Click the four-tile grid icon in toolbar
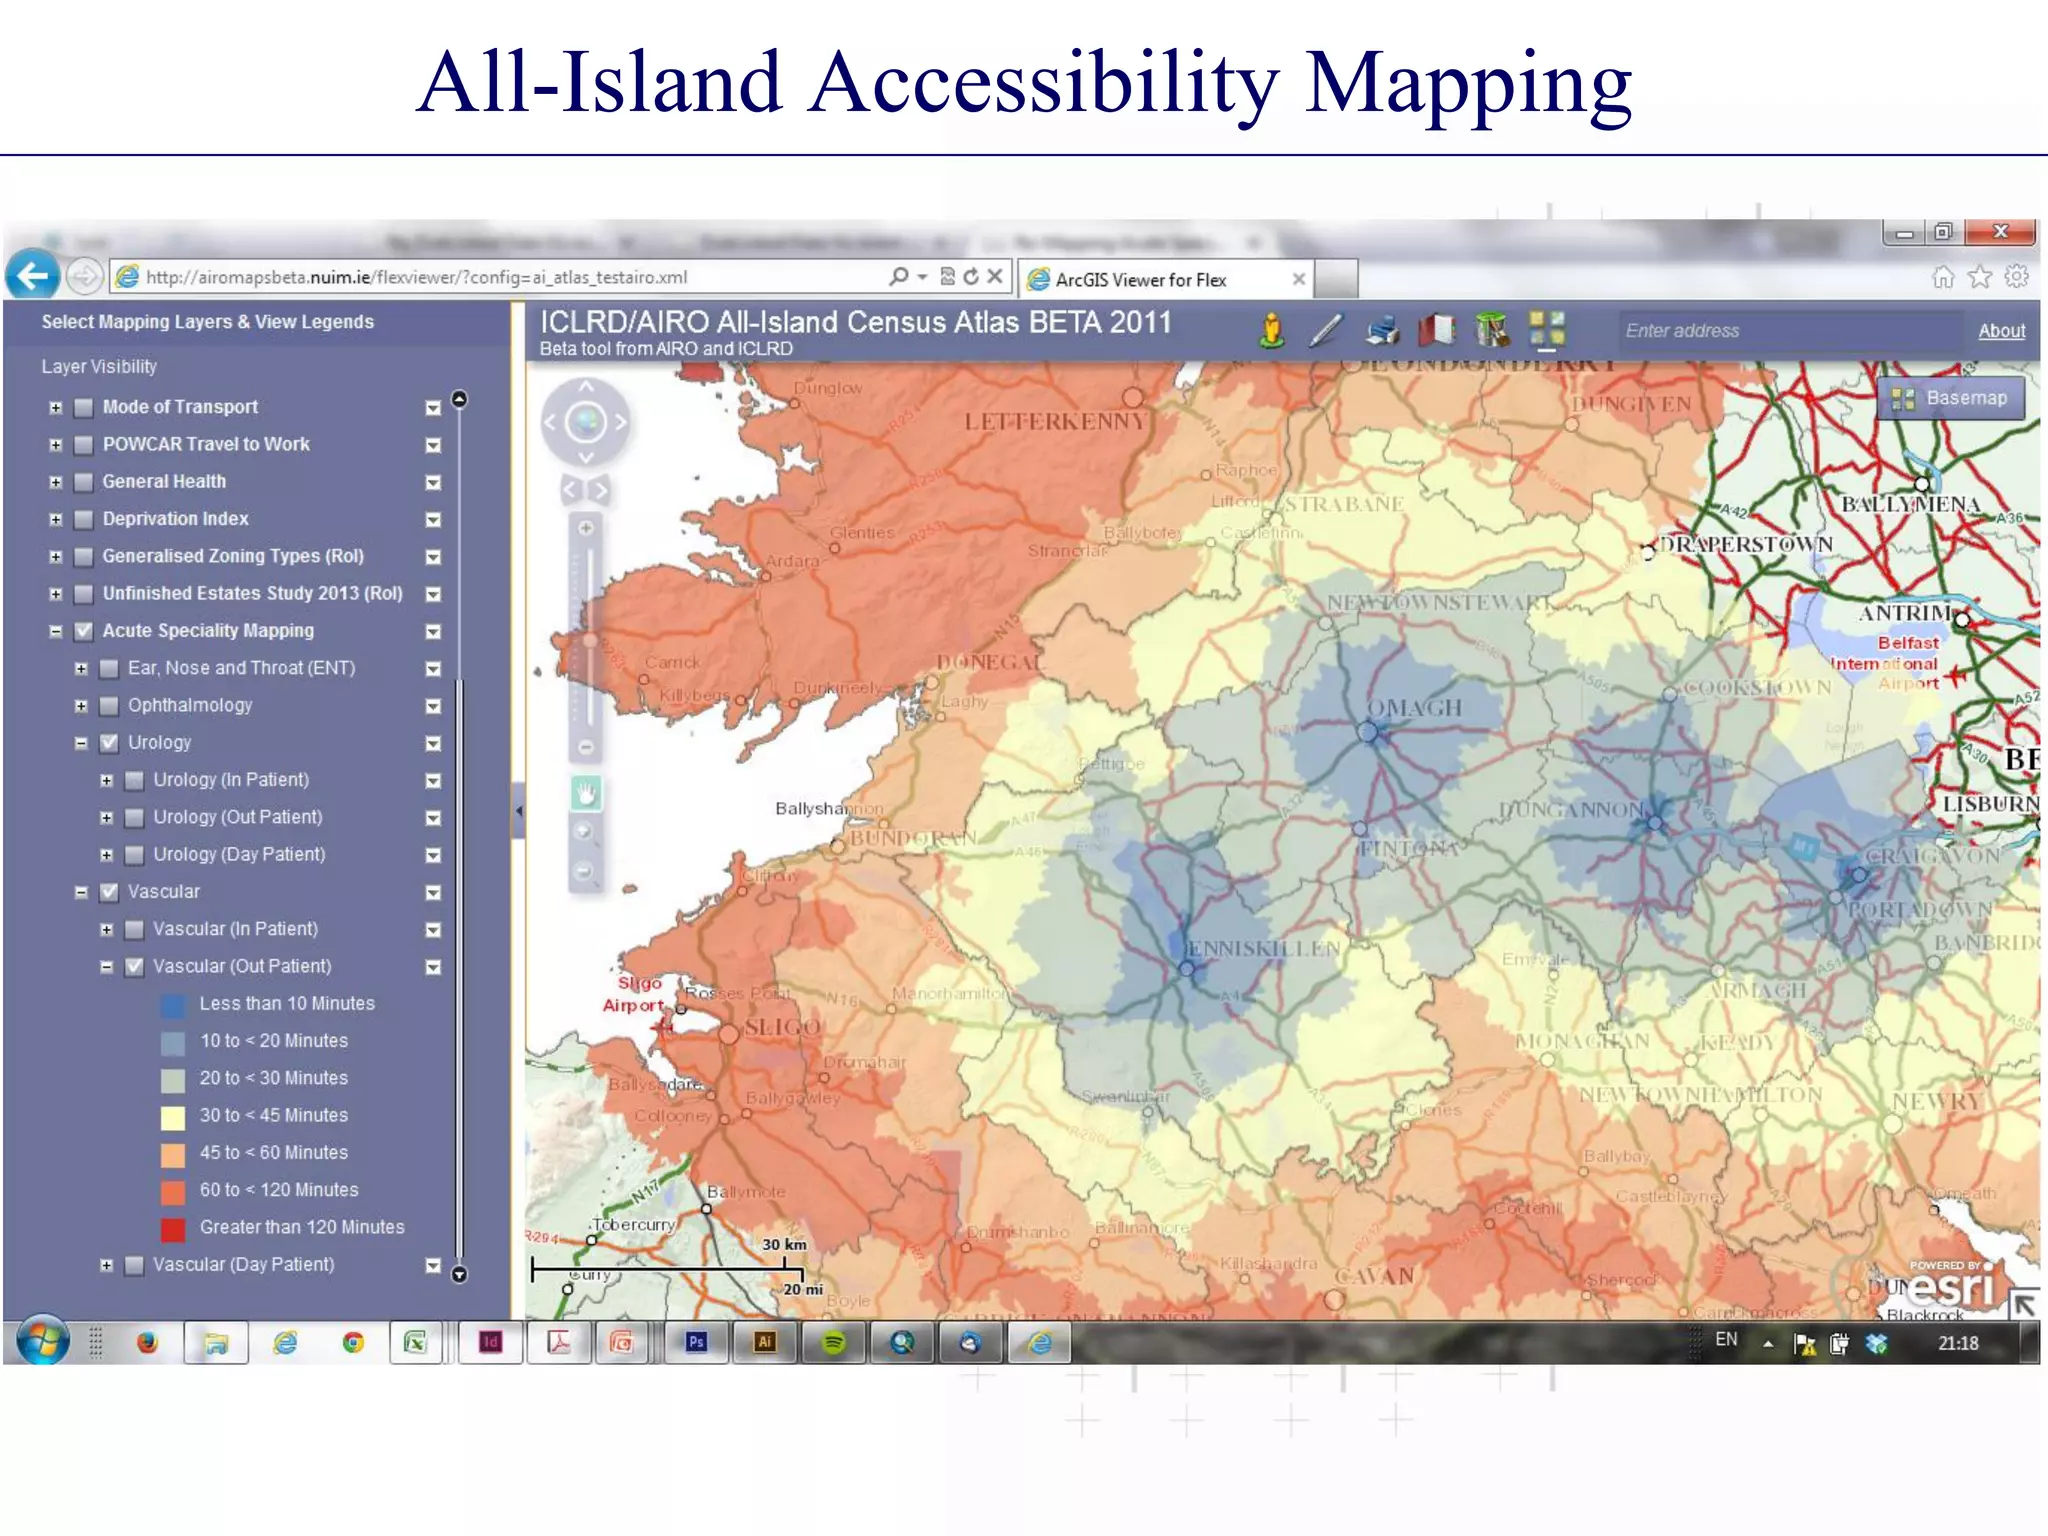The height and width of the screenshot is (1536, 2048). pyautogui.click(x=1546, y=328)
